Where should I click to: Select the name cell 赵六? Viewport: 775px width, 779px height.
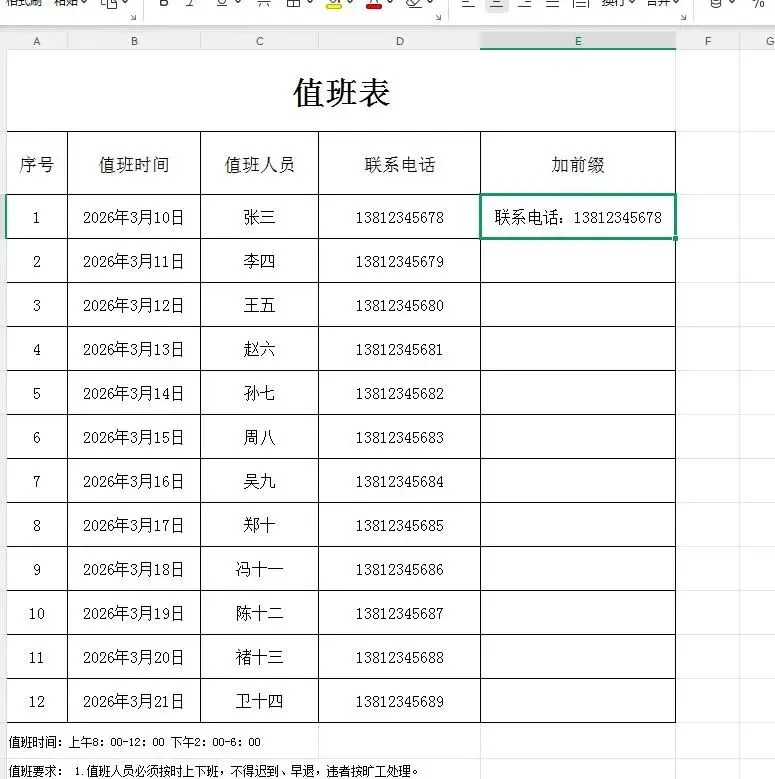coord(259,349)
